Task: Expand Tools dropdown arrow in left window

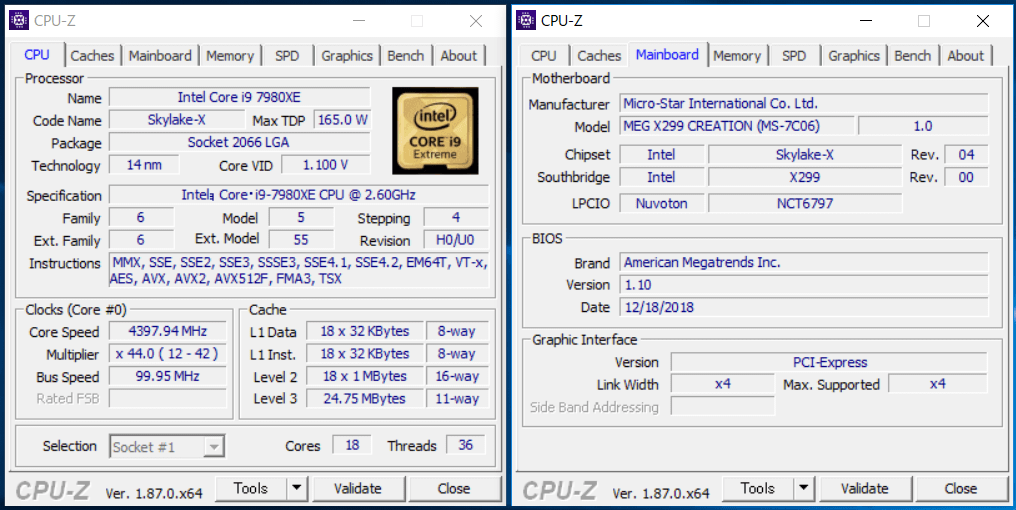Action: [297, 489]
